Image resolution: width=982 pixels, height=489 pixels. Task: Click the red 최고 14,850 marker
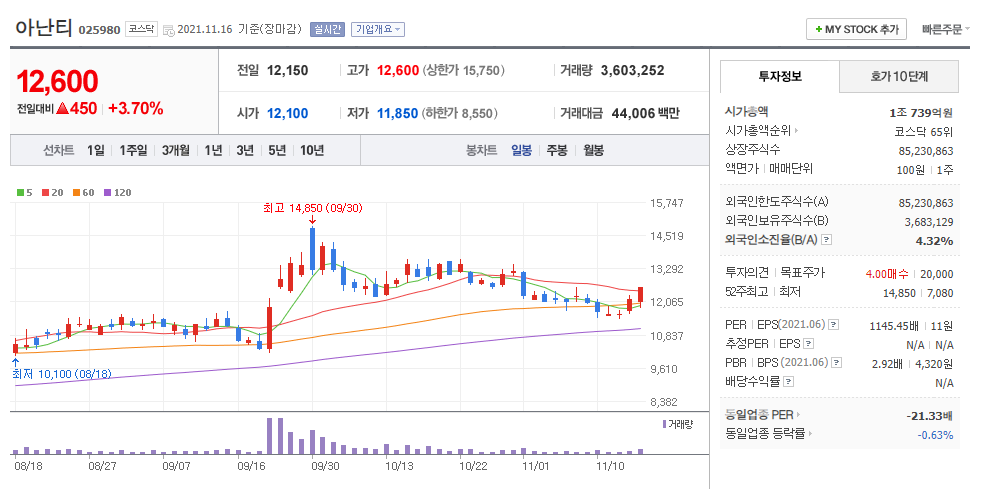313,208
